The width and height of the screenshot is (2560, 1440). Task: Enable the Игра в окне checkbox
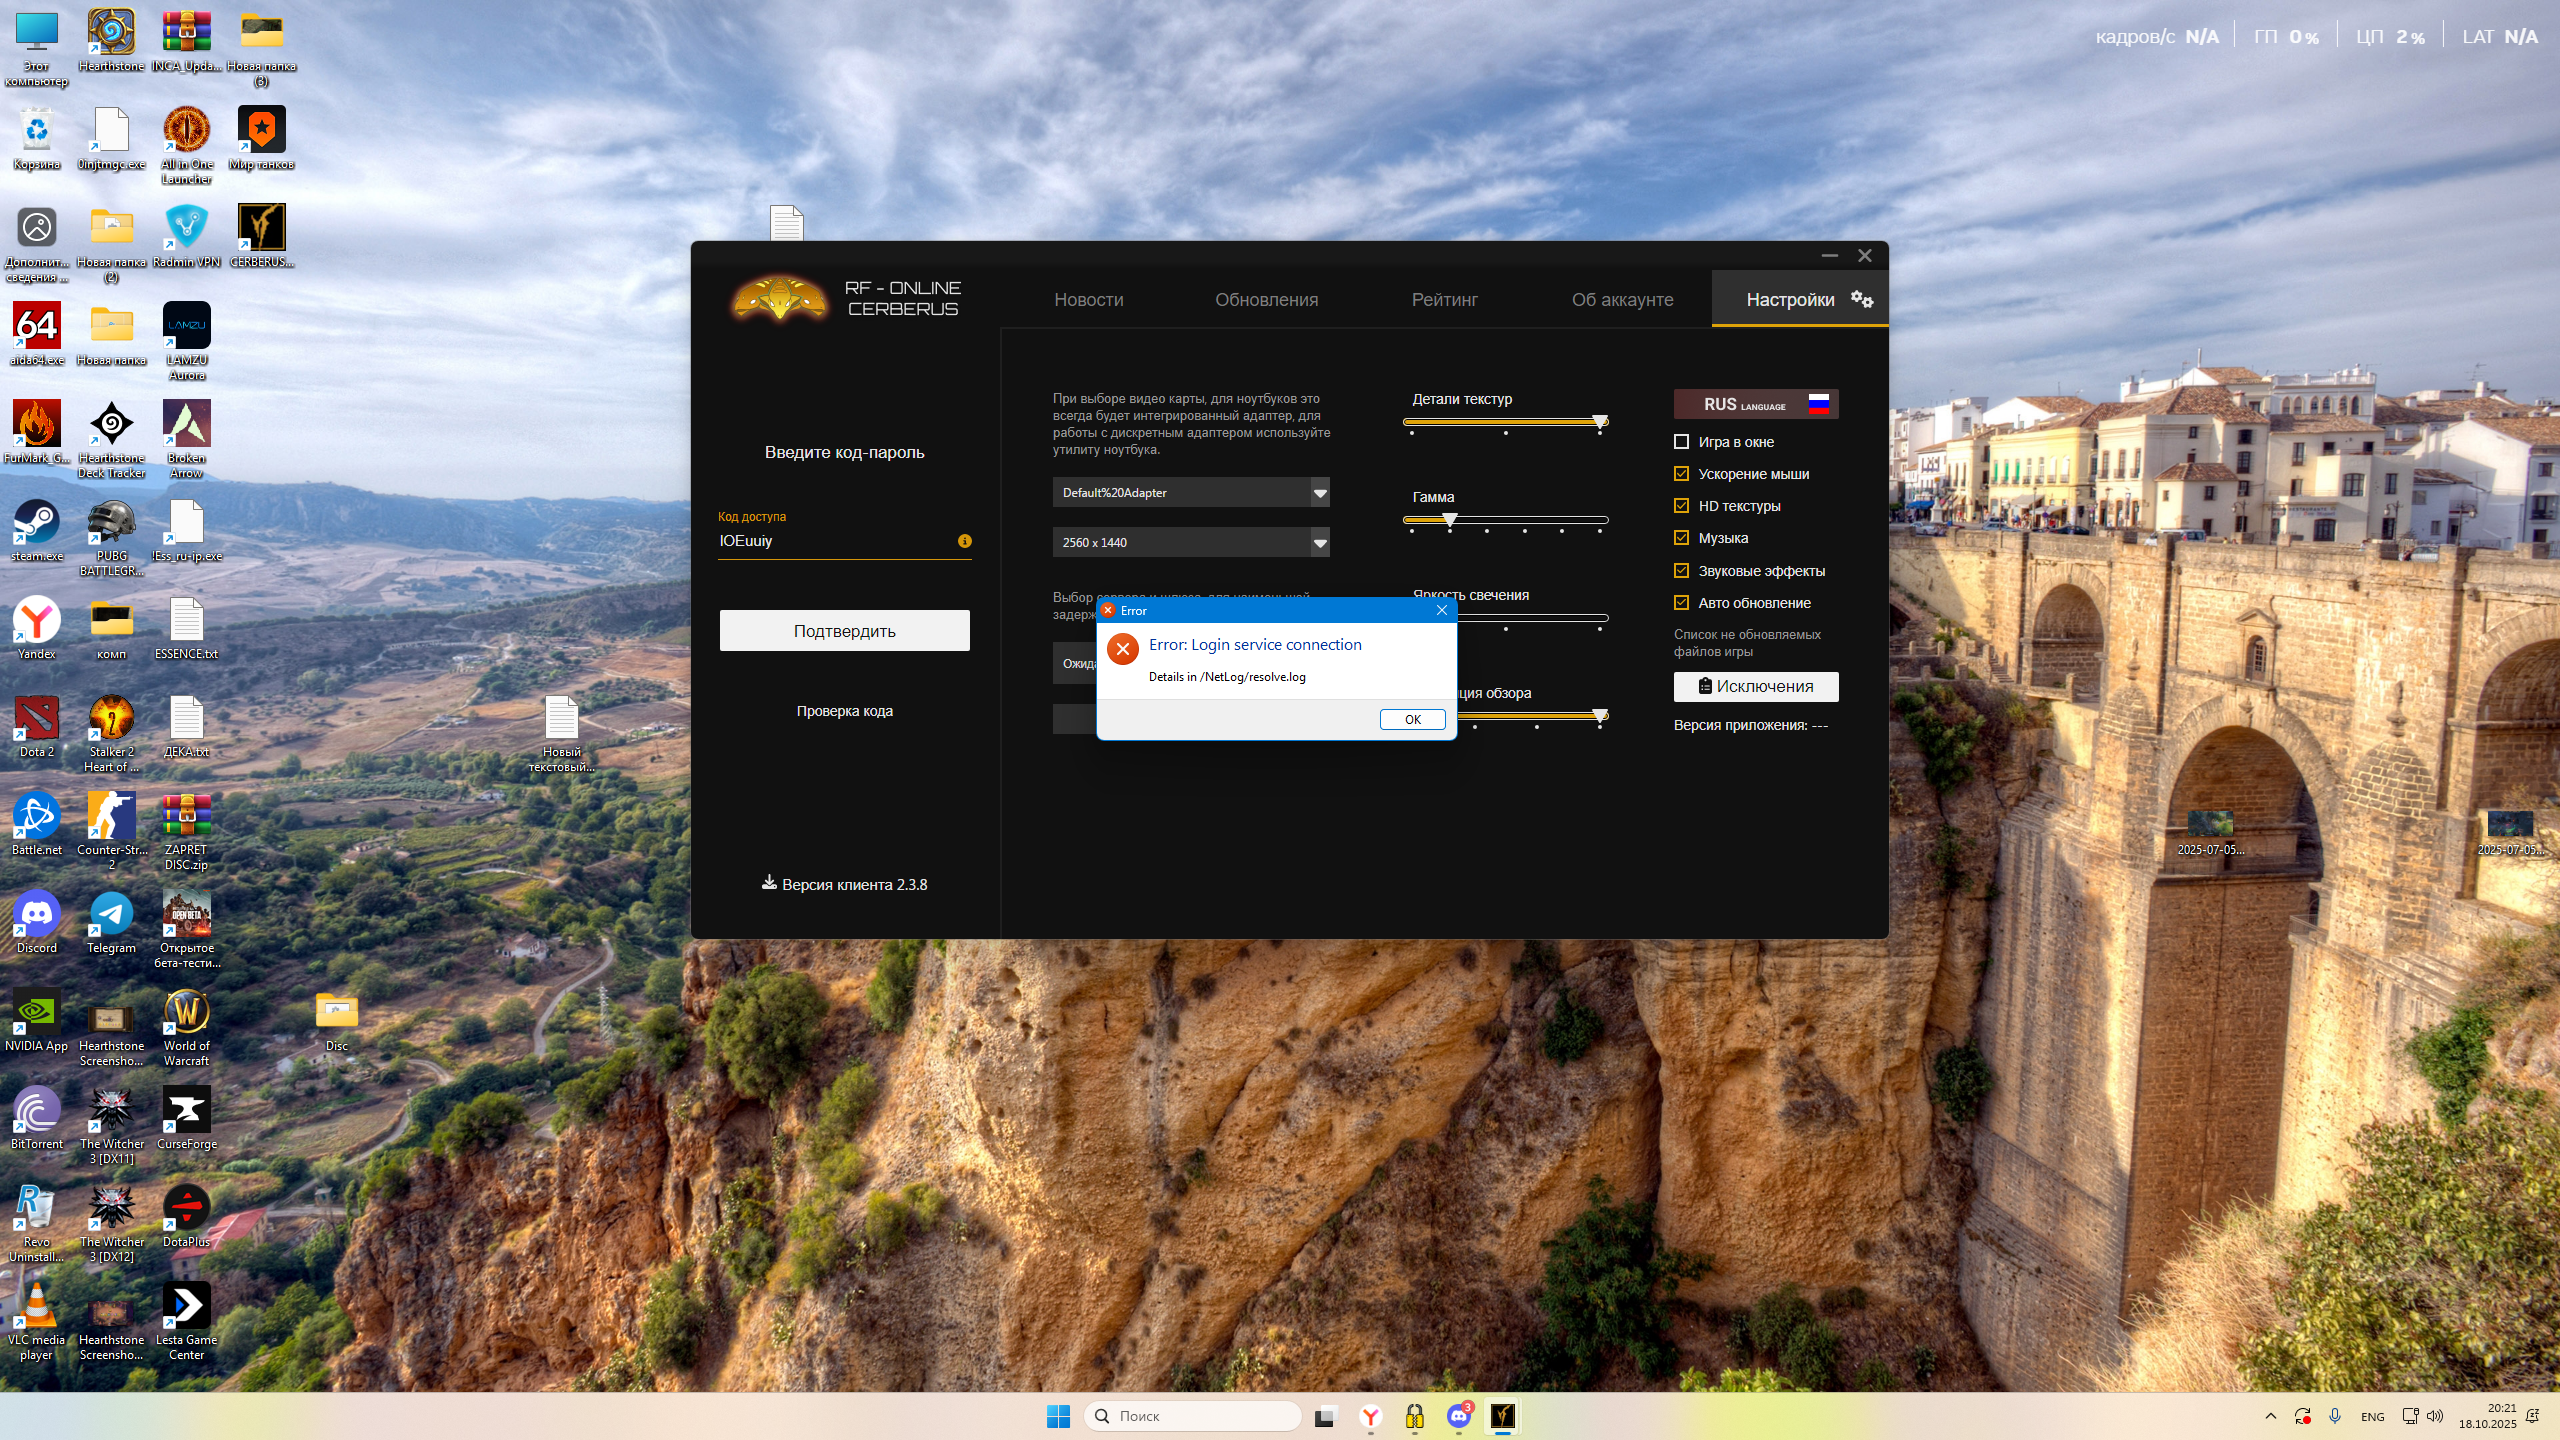click(x=1681, y=442)
